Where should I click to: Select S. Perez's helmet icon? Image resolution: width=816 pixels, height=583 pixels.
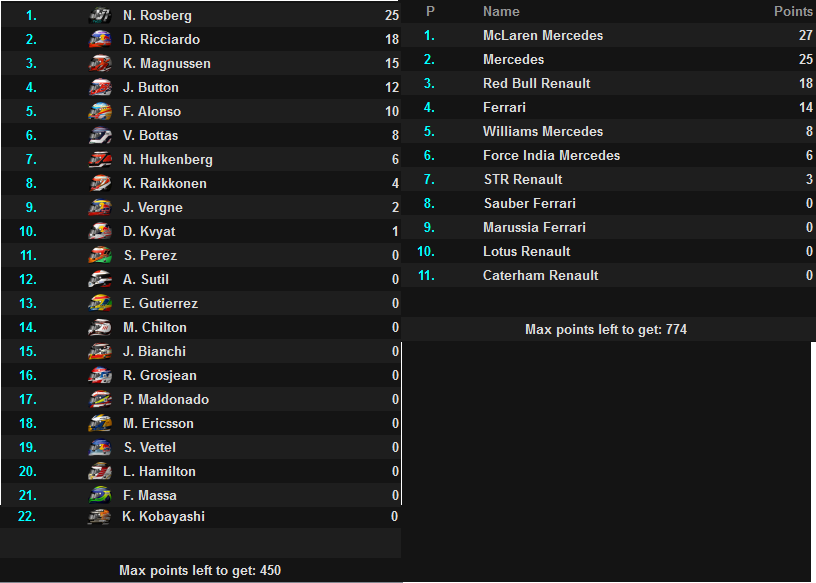100,255
